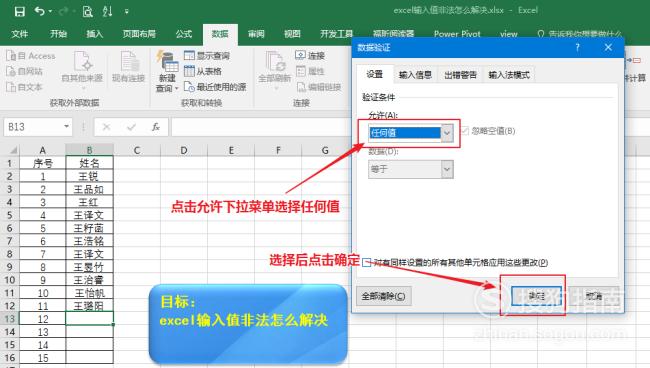
Task: Toggle apply changes to all same-setting cells checkbox
Action: 366,262
